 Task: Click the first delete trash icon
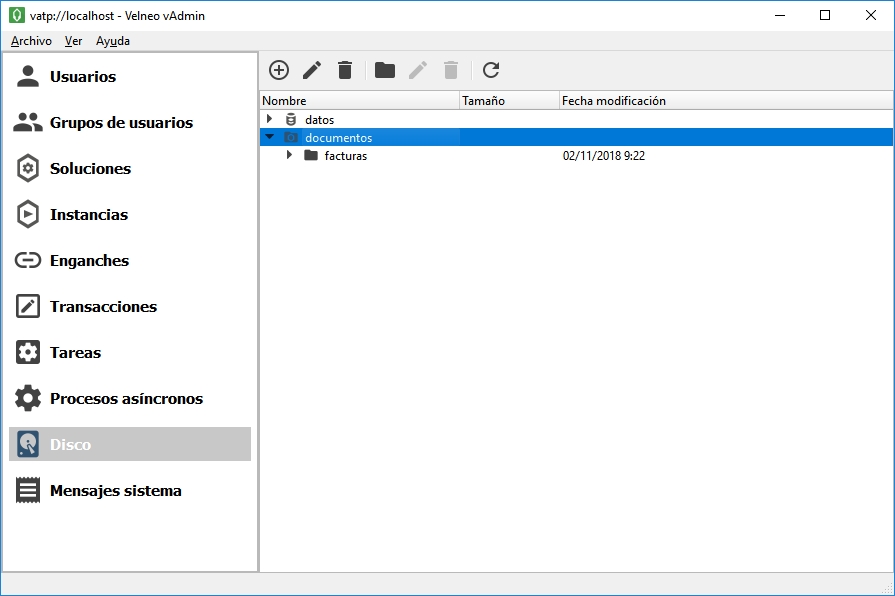[x=345, y=70]
